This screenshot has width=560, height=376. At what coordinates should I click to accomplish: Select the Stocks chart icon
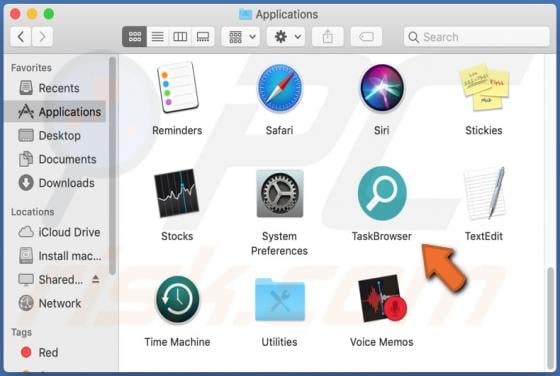[177, 193]
